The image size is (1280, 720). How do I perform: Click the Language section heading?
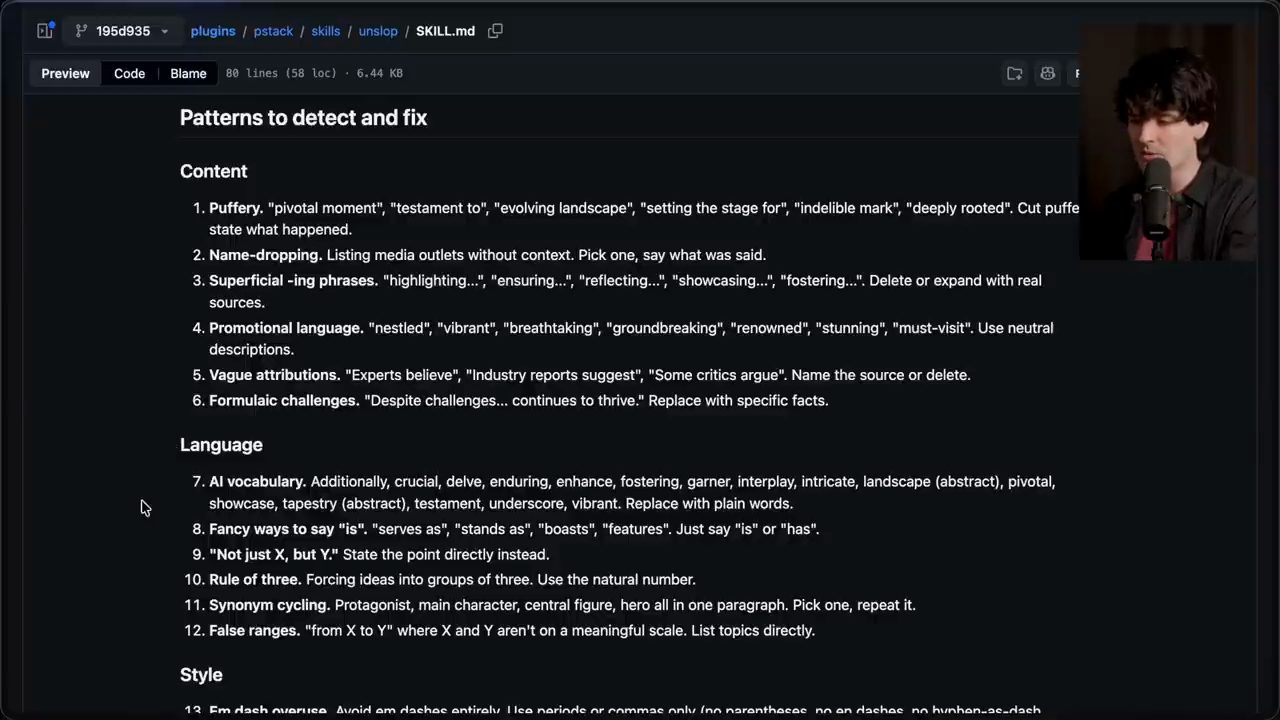[221, 444]
